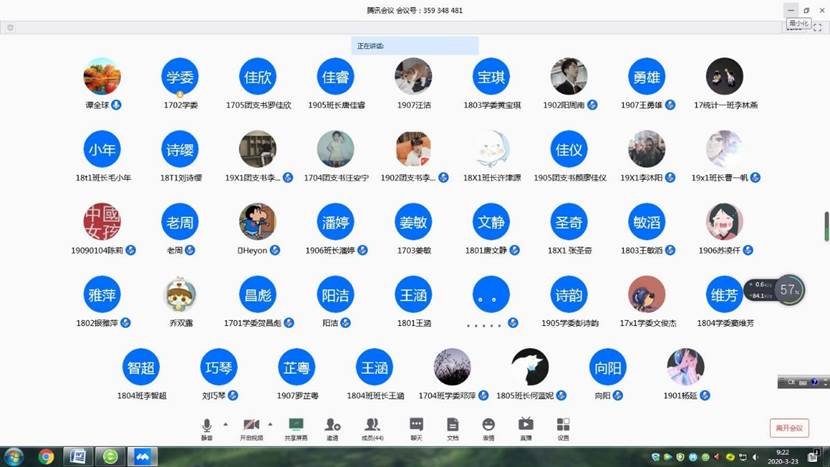Select the 谭全球 participant avatar
Image resolution: width=830 pixels, height=467 pixels.
tap(102, 76)
